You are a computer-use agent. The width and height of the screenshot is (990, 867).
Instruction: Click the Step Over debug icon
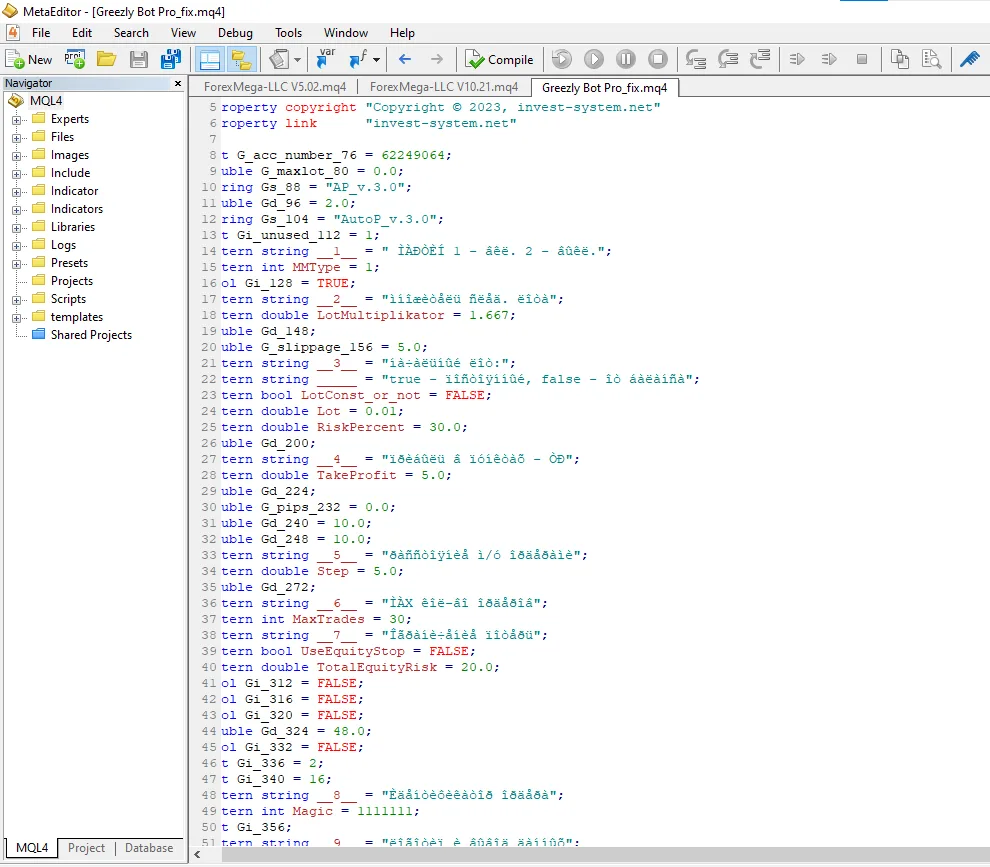coord(728,59)
